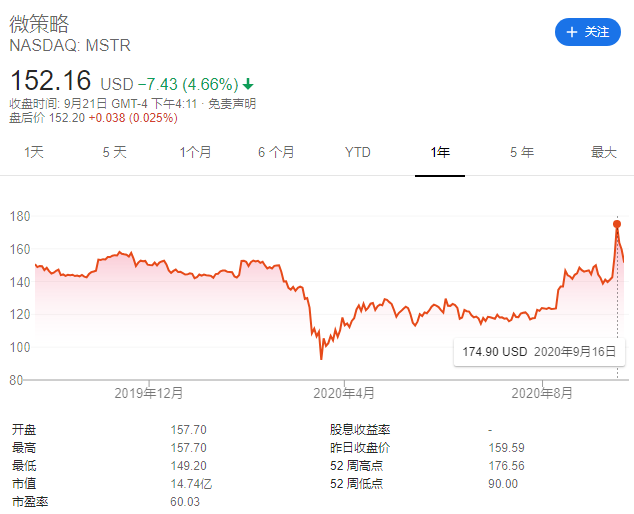Switch to the 1个月 chart range
Screen dimensions: 634x514
[195, 152]
